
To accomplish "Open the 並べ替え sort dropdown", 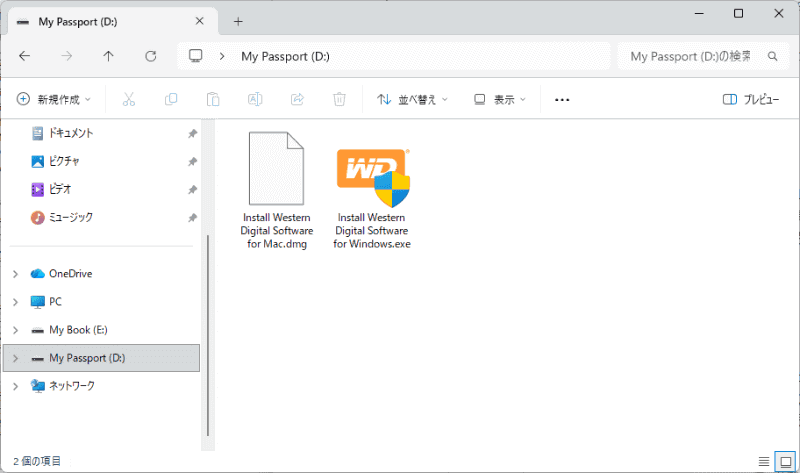I will [412, 99].
